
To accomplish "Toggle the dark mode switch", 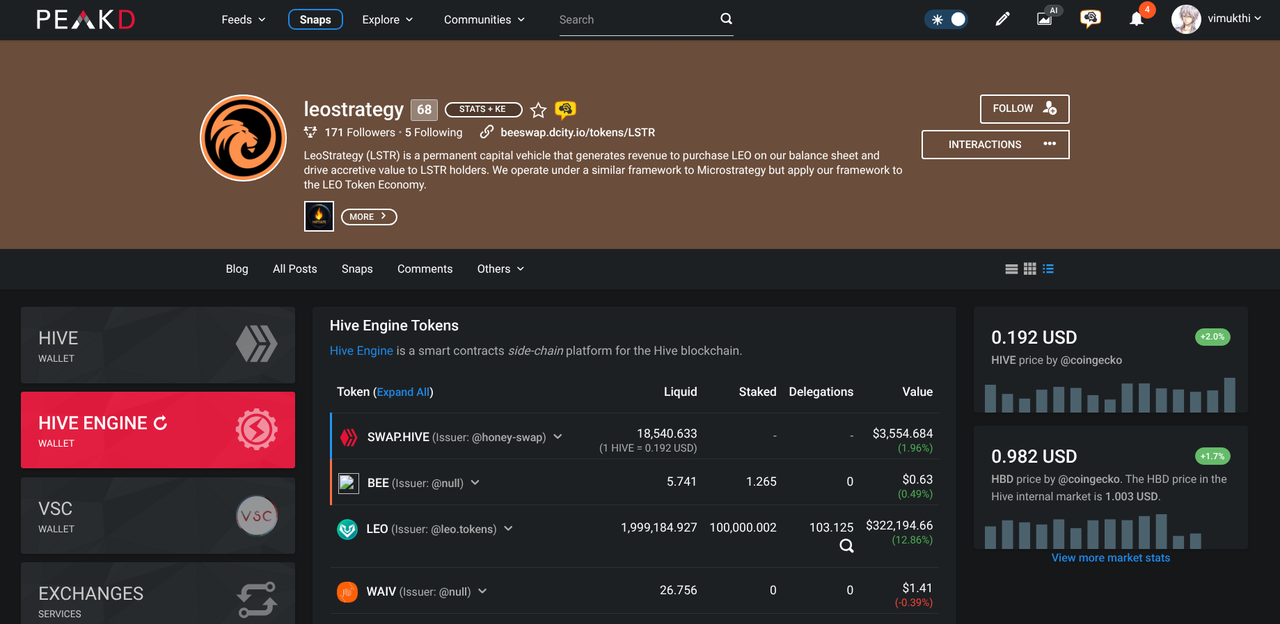I will point(946,19).
